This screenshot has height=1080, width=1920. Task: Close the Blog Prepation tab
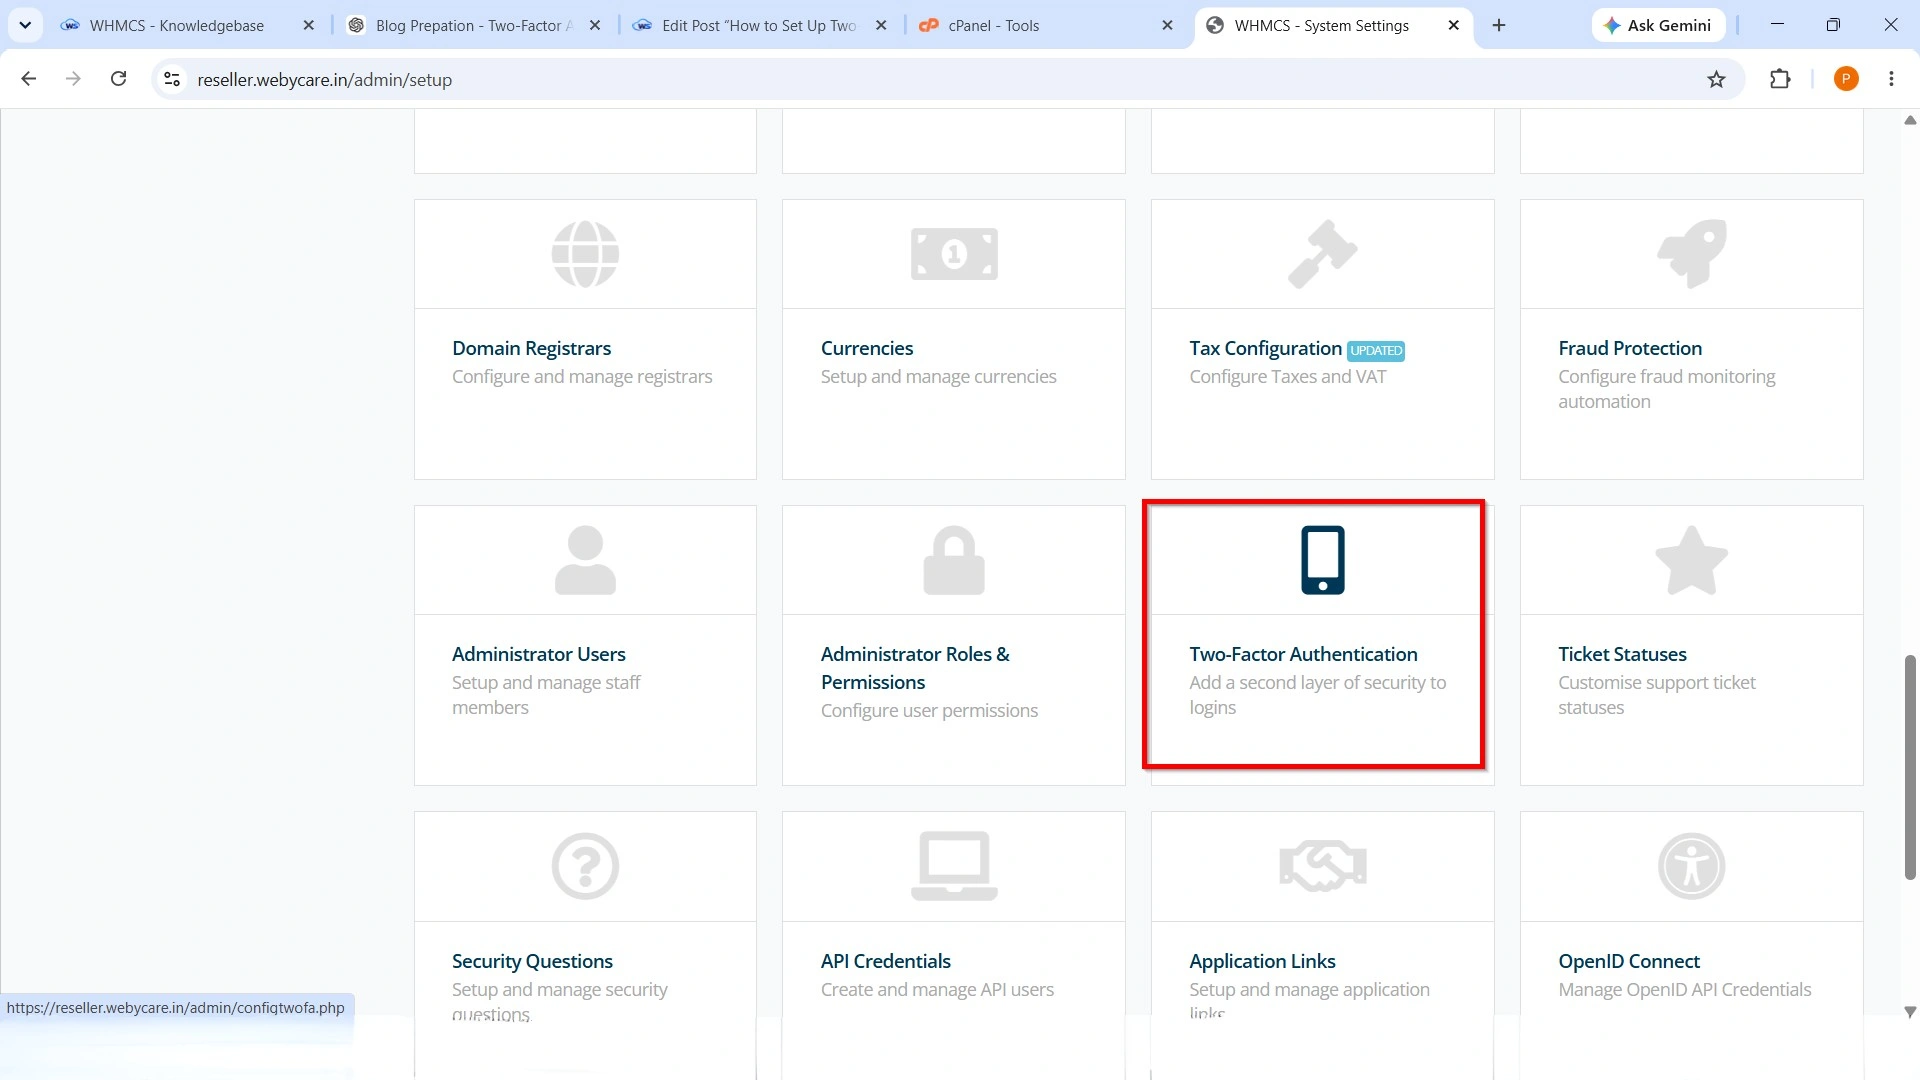595,25
